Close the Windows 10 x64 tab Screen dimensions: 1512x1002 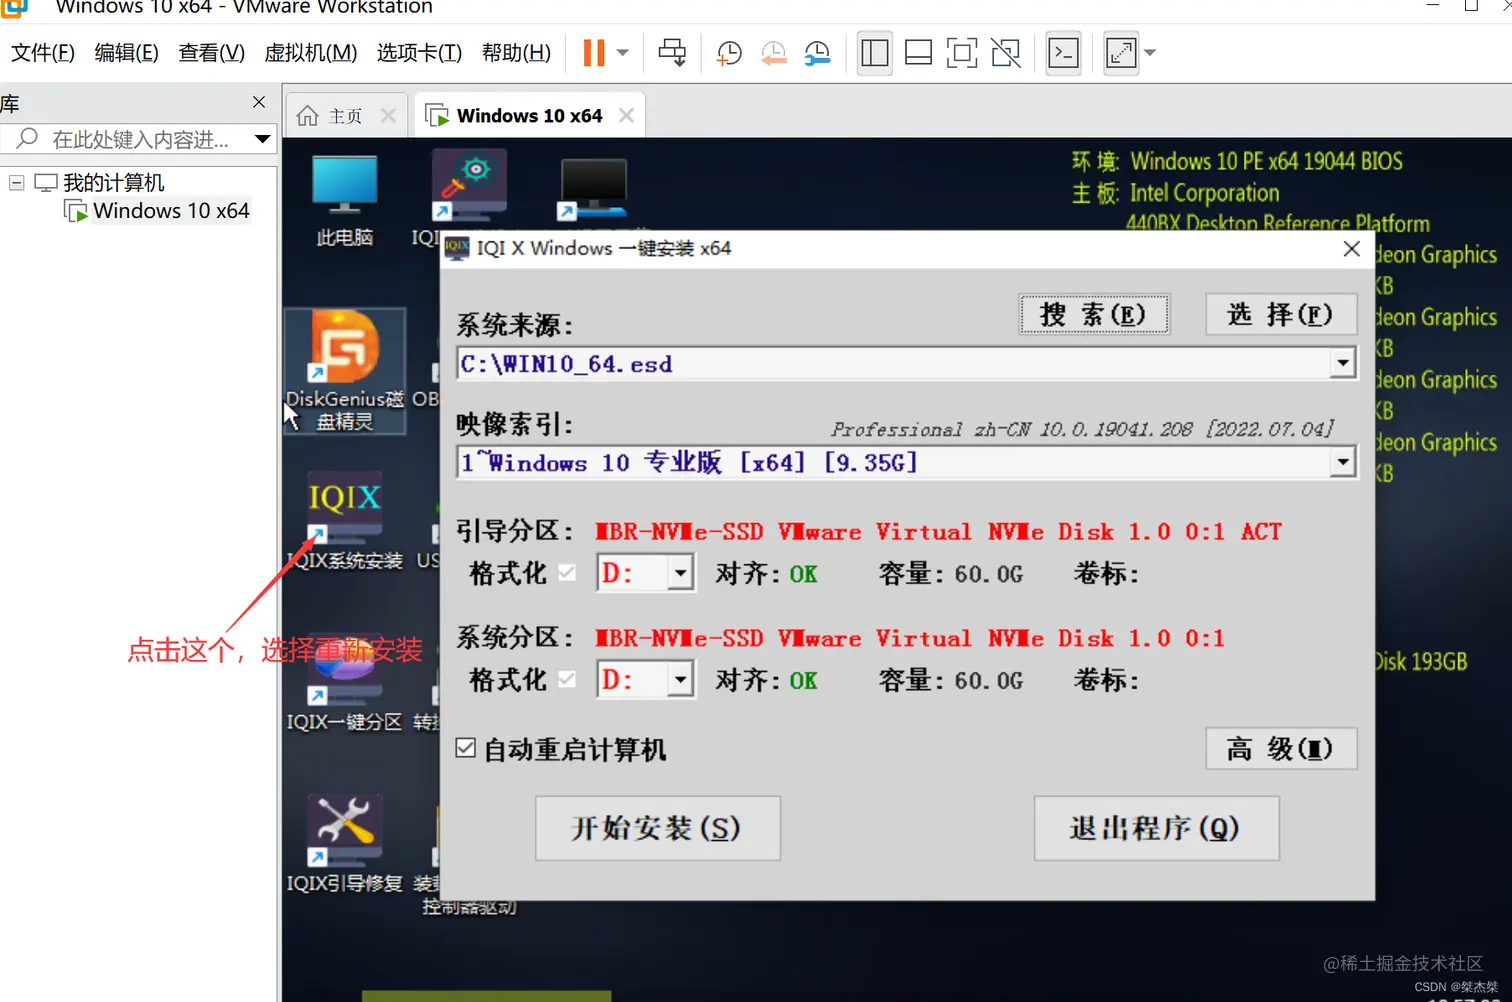[626, 116]
